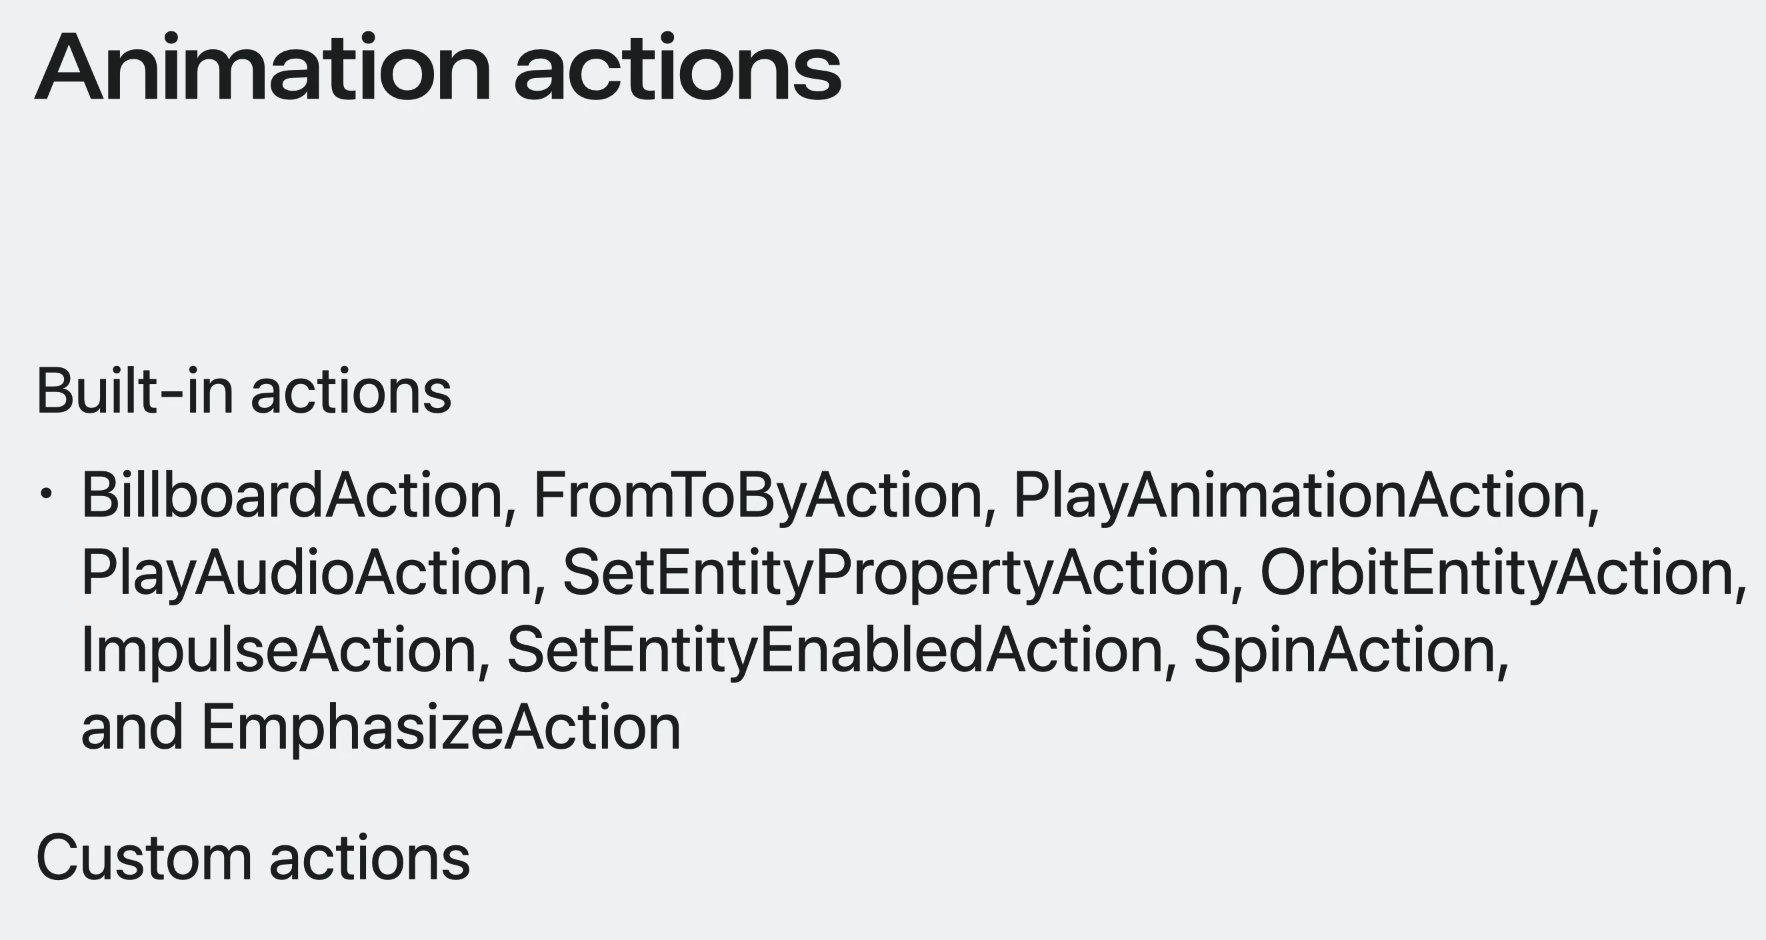The height and width of the screenshot is (940, 1766).
Task: Click 'actions' following the word Custom
Action: pyautogui.click(x=369, y=858)
